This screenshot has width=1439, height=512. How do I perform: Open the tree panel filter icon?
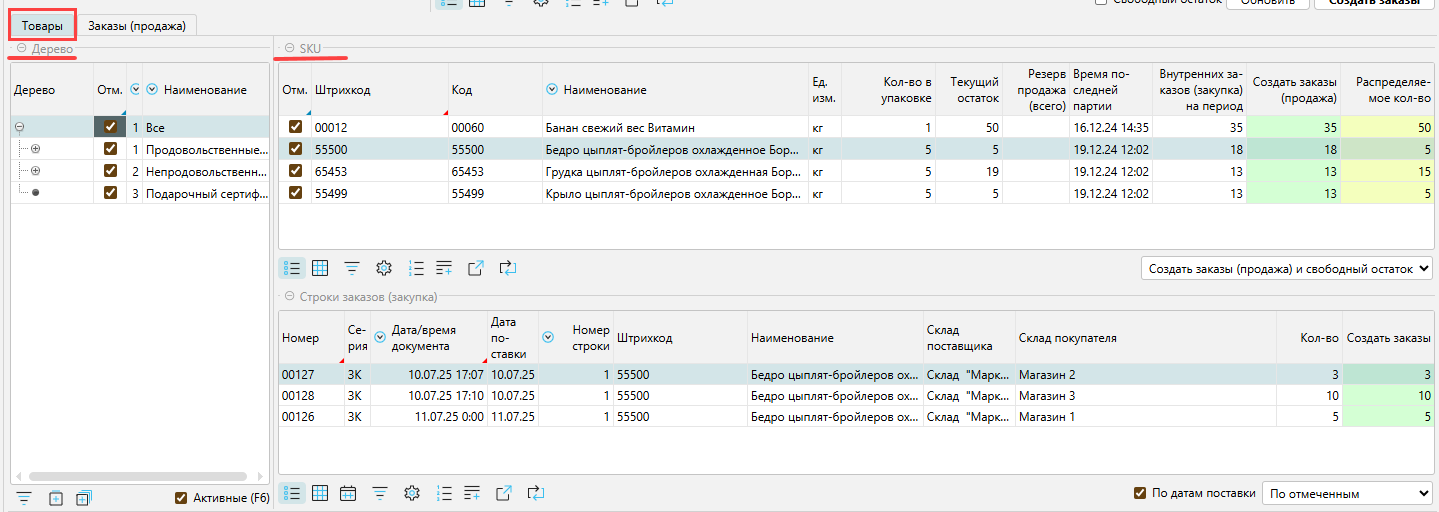[x=24, y=498]
